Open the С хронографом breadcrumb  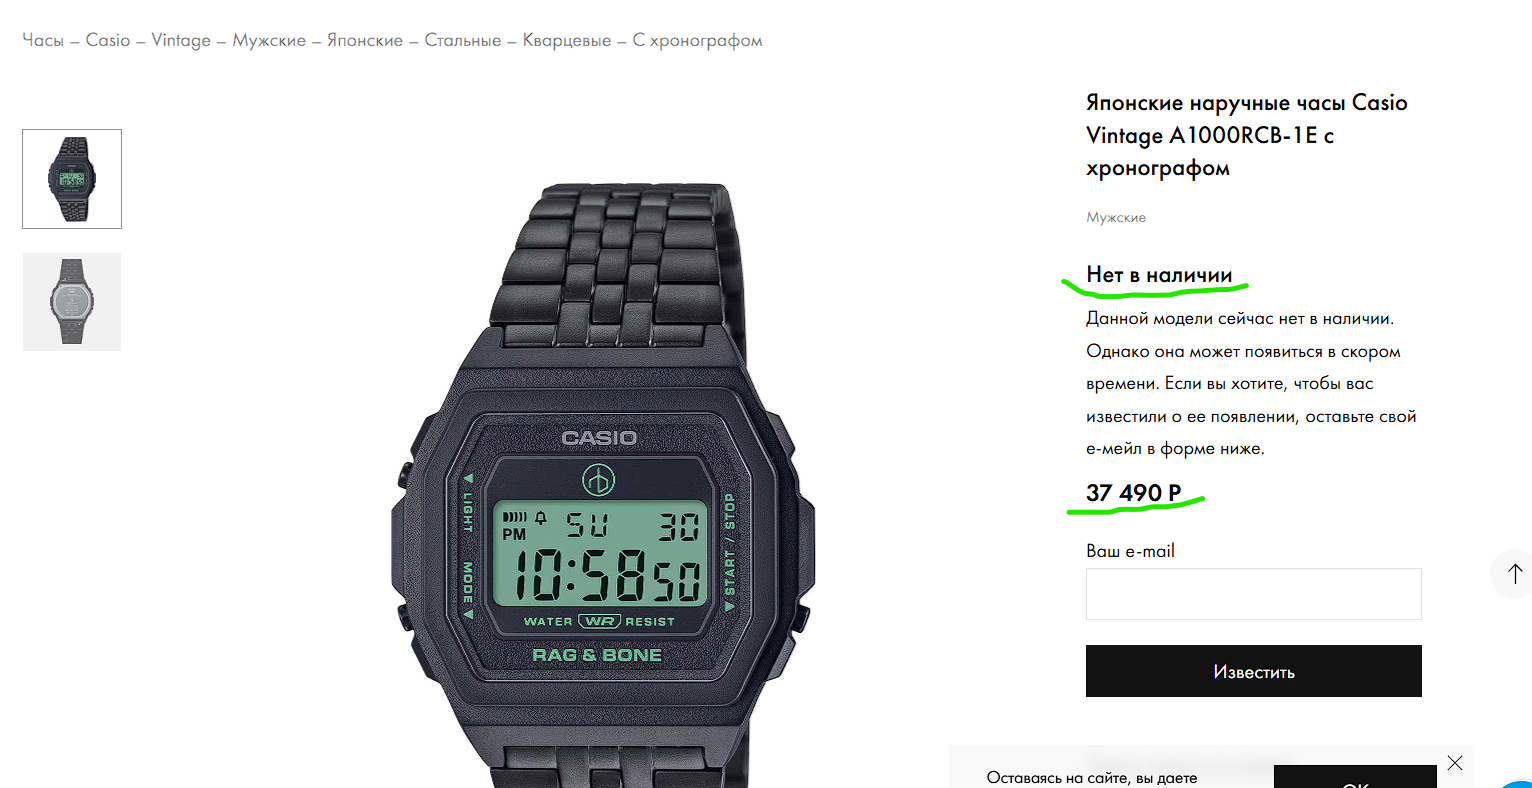pos(698,40)
